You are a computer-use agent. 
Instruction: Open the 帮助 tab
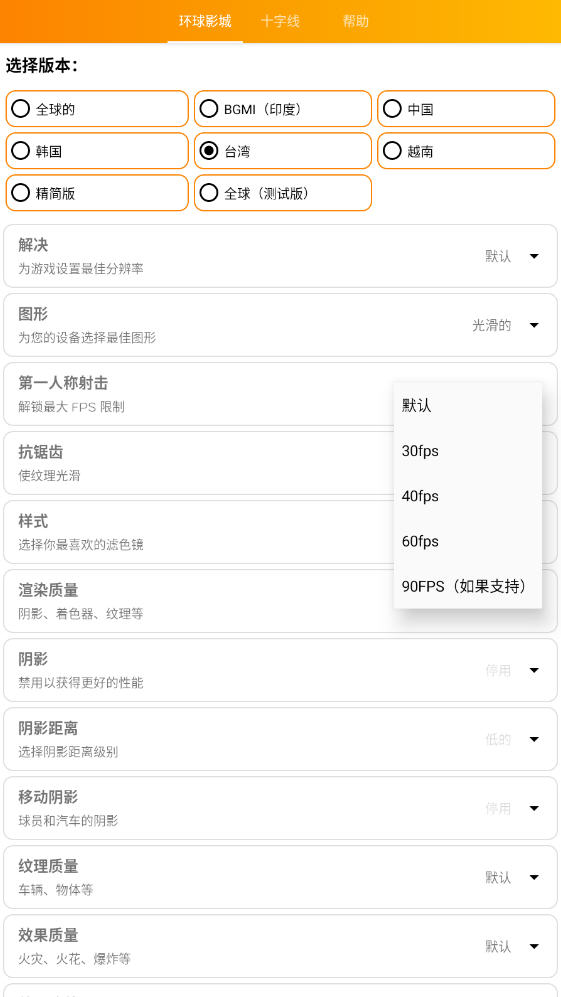coord(356,22)
